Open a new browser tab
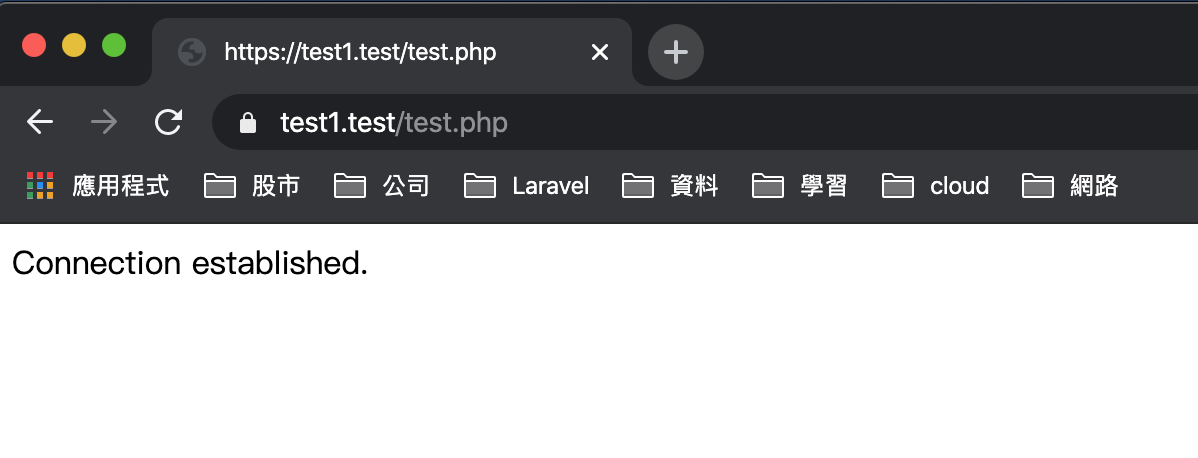 coord(675,52)
